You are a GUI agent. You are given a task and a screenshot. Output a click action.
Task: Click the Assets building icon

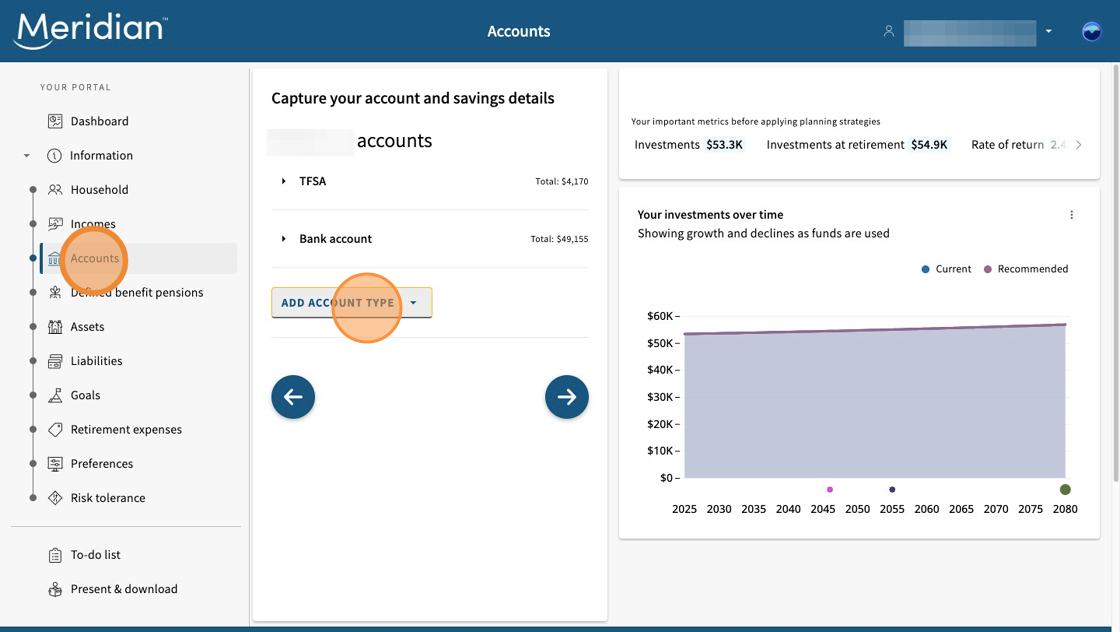pos(55,327)
